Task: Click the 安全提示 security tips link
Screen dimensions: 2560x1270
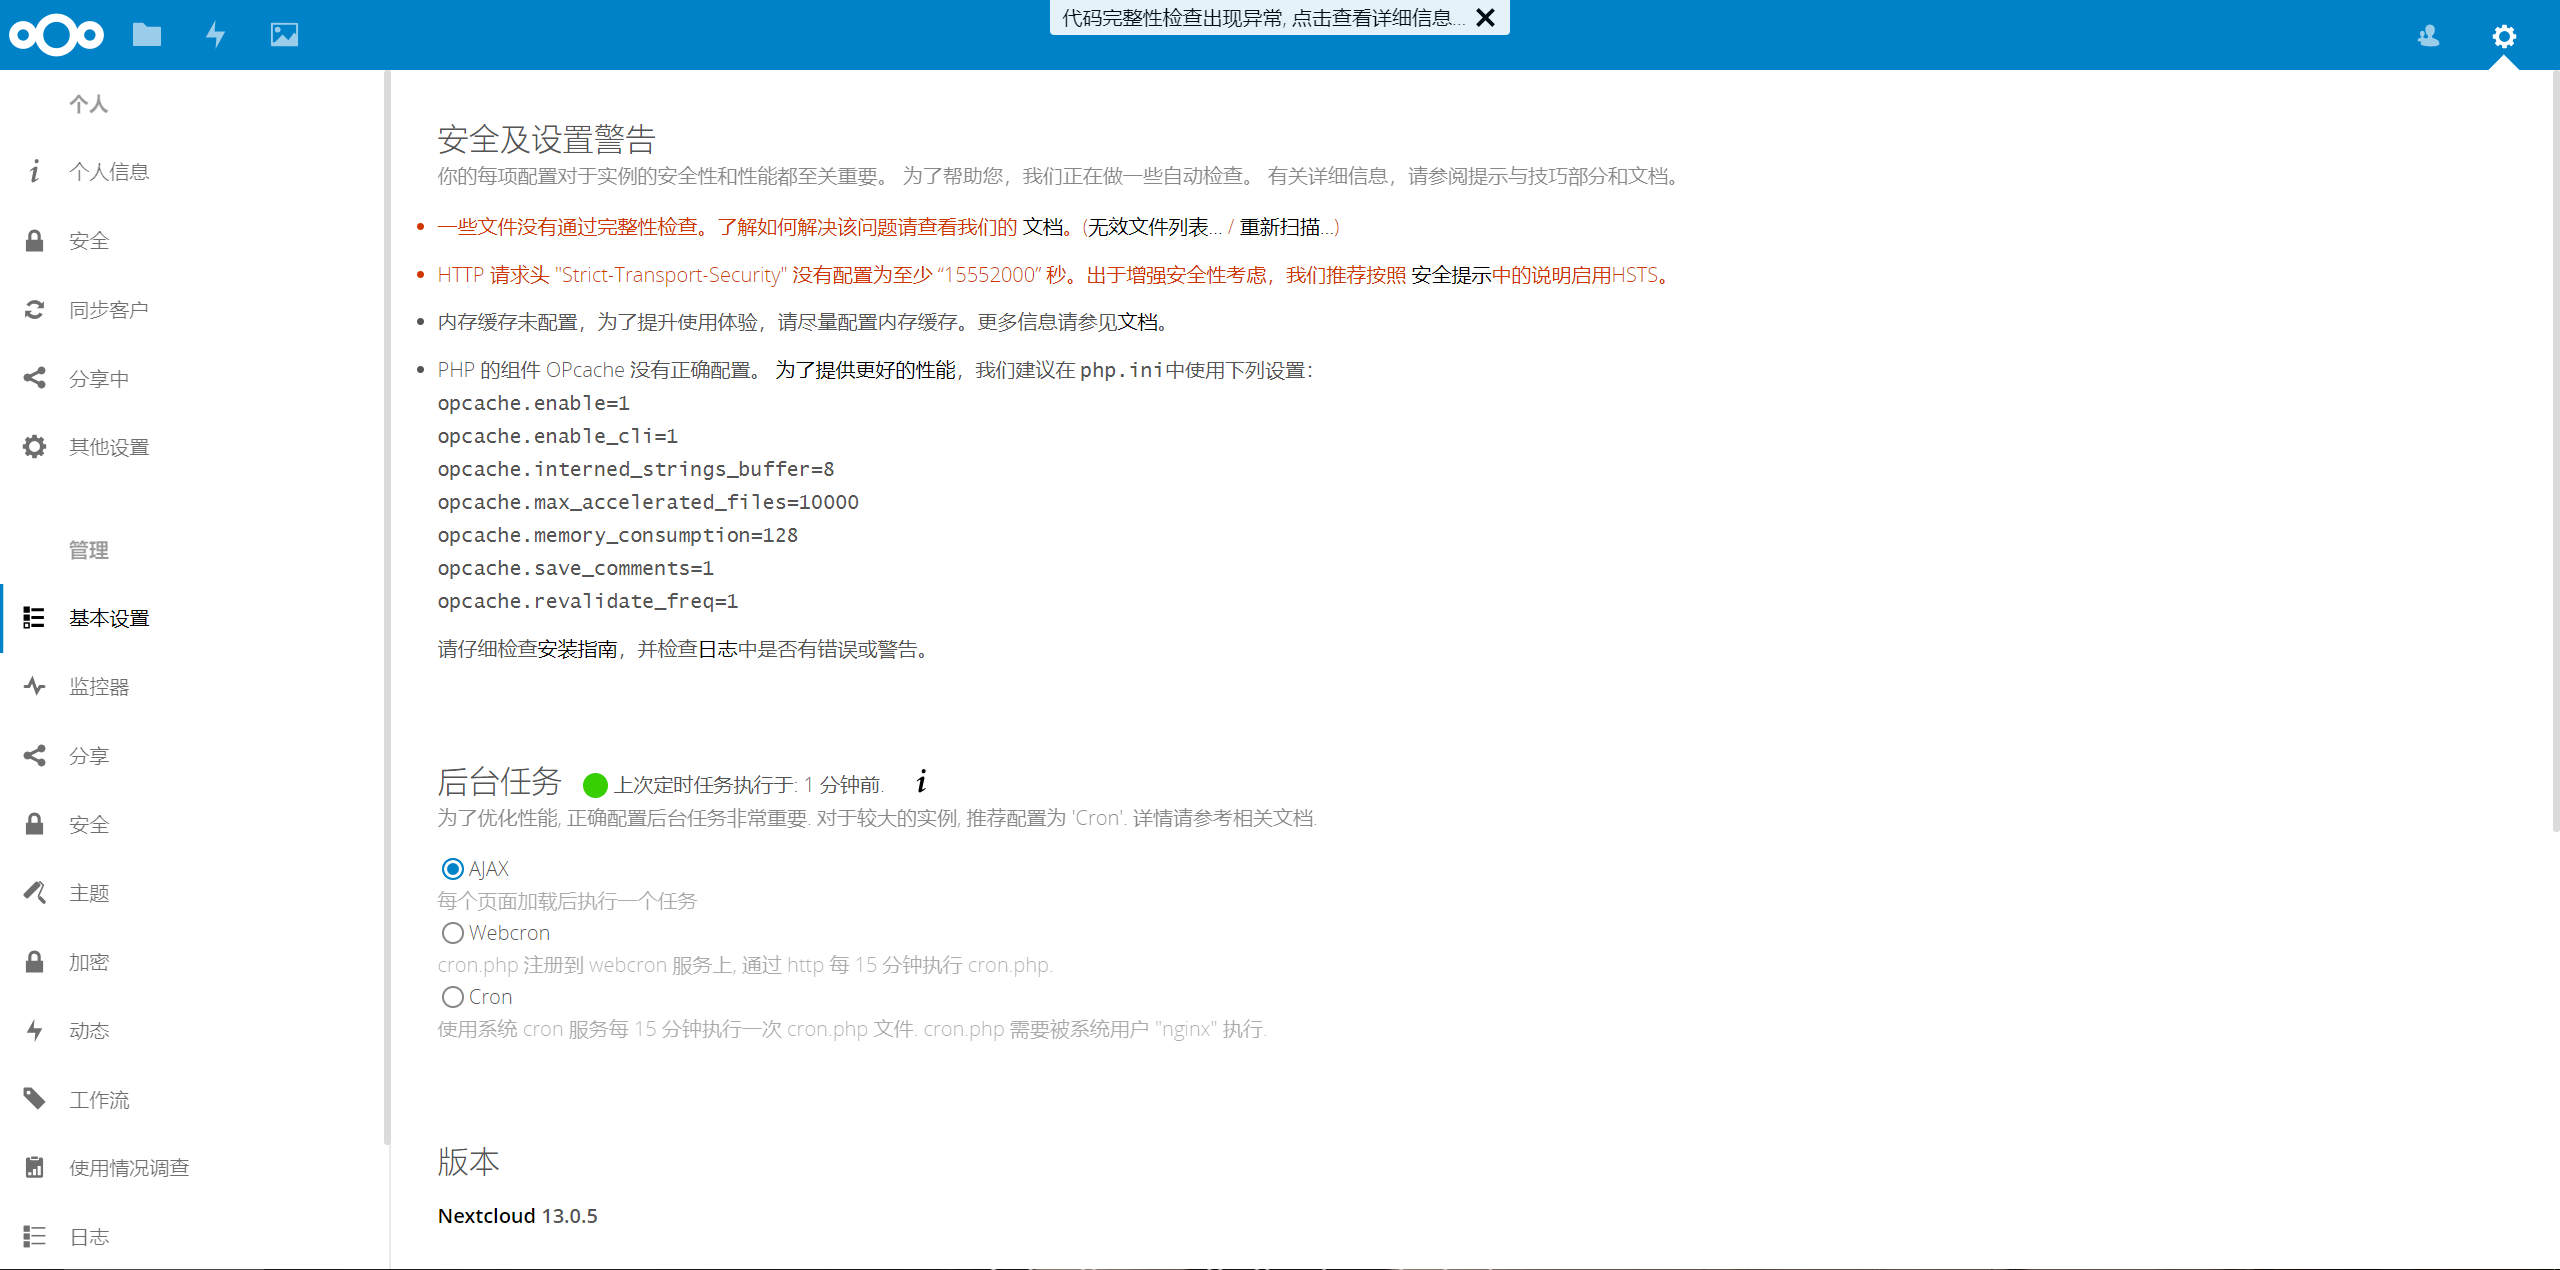Action: [x=1450, y=275]
